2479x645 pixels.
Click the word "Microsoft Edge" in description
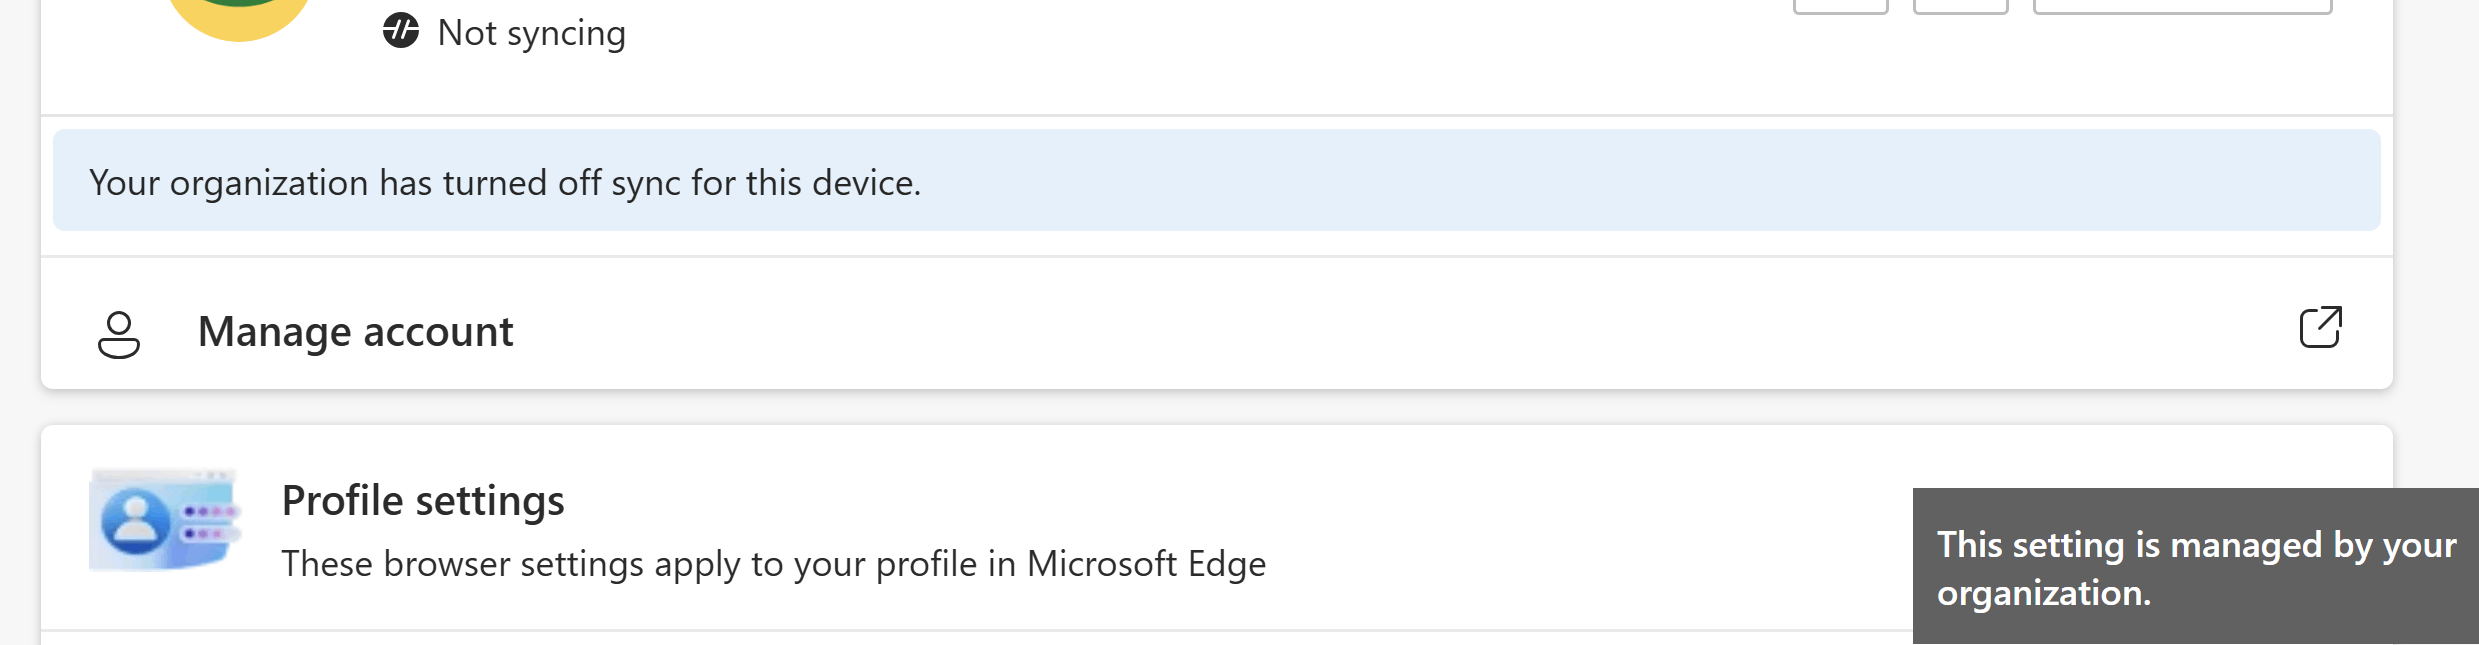(x=1146, y=564)
